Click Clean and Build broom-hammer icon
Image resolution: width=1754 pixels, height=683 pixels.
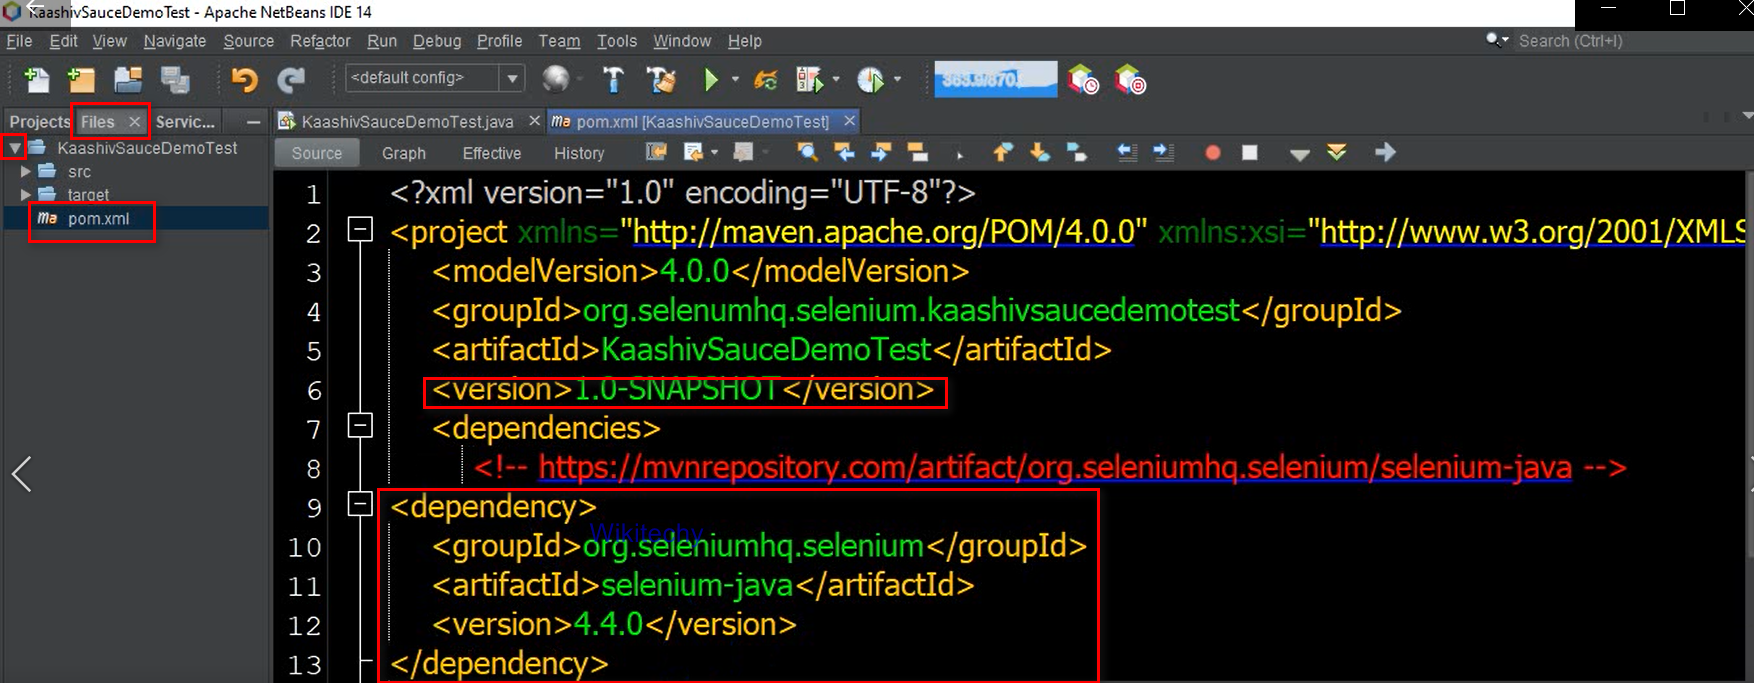[660, 80]
